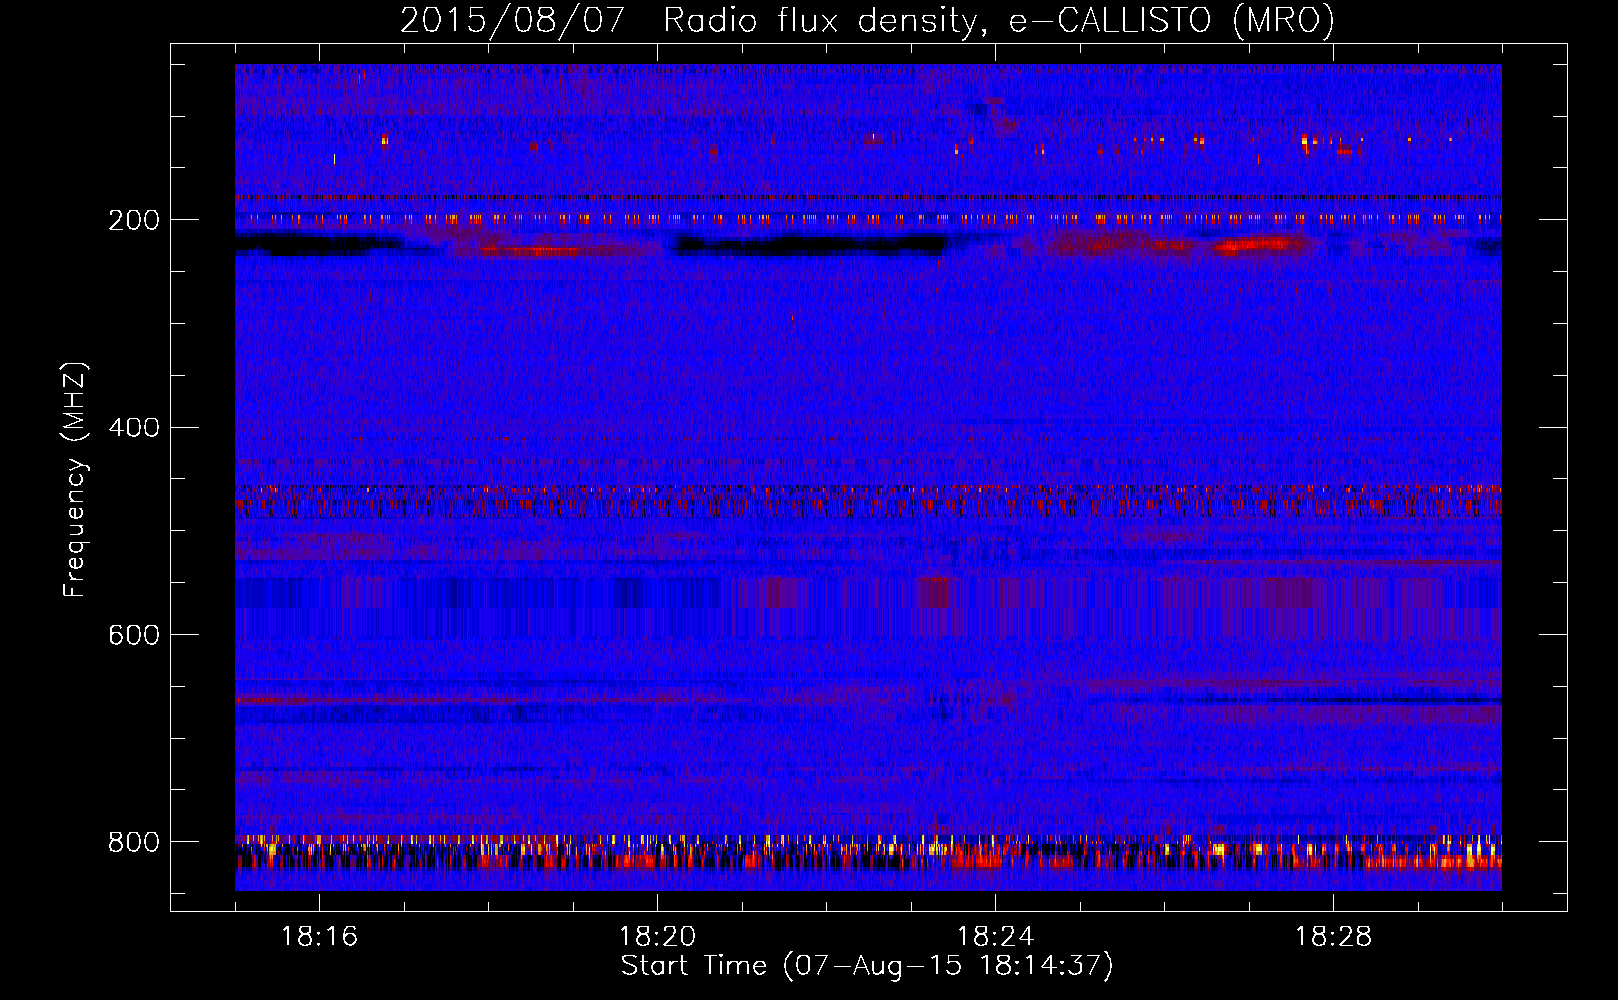Click the 18:20 time tick label
The height and width of the screenshot is (1000, 1618).
657,937
